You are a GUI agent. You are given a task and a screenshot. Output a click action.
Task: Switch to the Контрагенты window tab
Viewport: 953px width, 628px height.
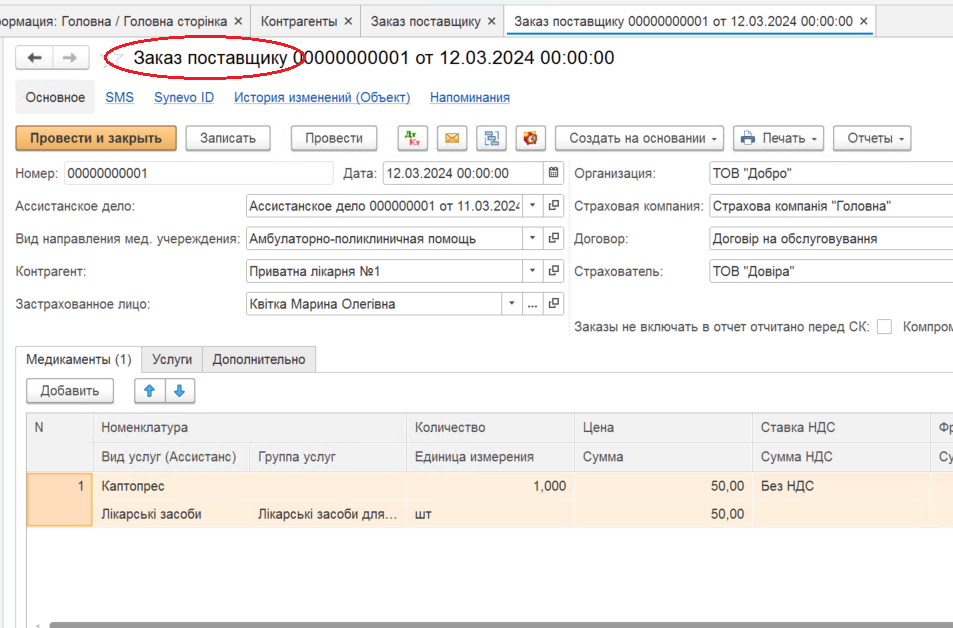click(306, 21)
